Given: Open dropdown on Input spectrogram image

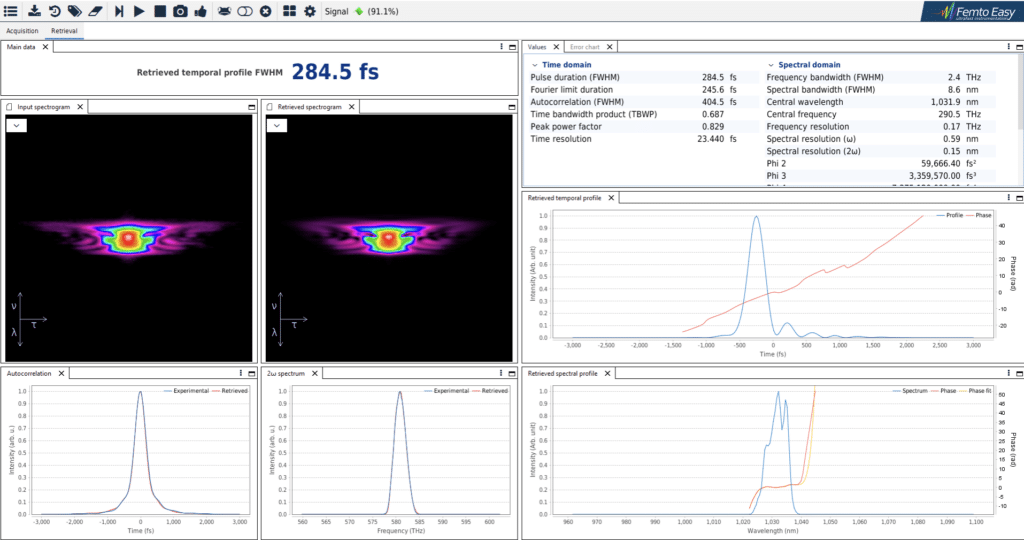Looking at the screenshot, I should pos(16,125).
